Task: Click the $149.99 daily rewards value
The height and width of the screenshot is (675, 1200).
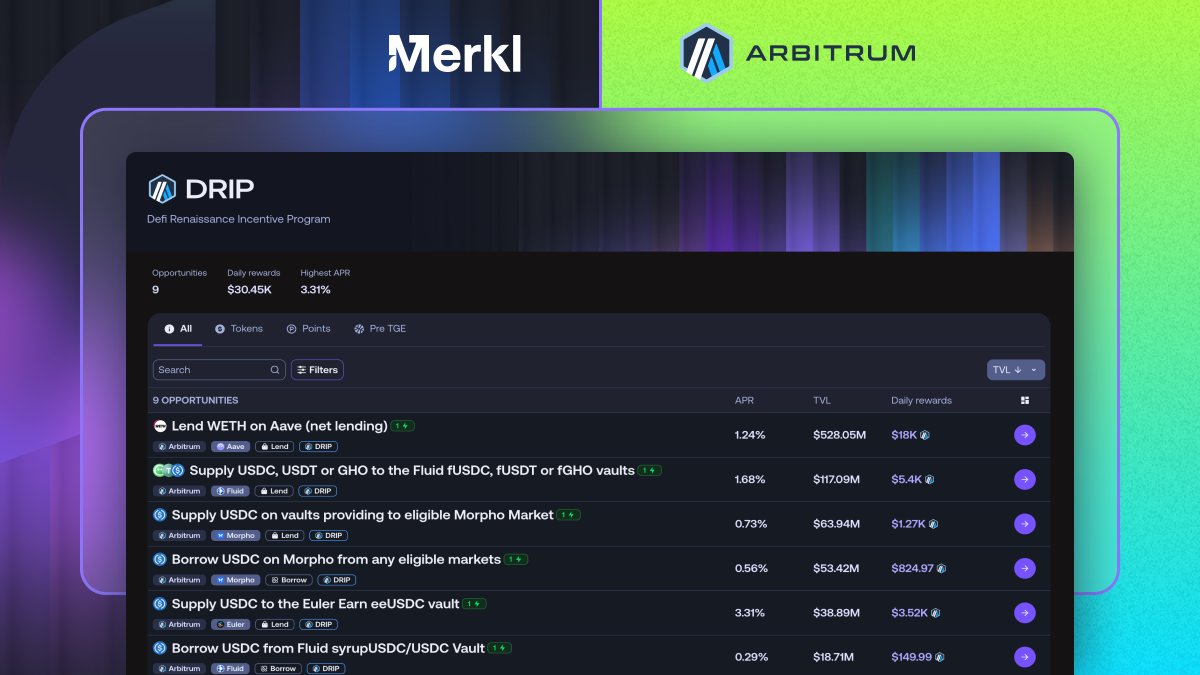Action: click(x=911, y=657)
